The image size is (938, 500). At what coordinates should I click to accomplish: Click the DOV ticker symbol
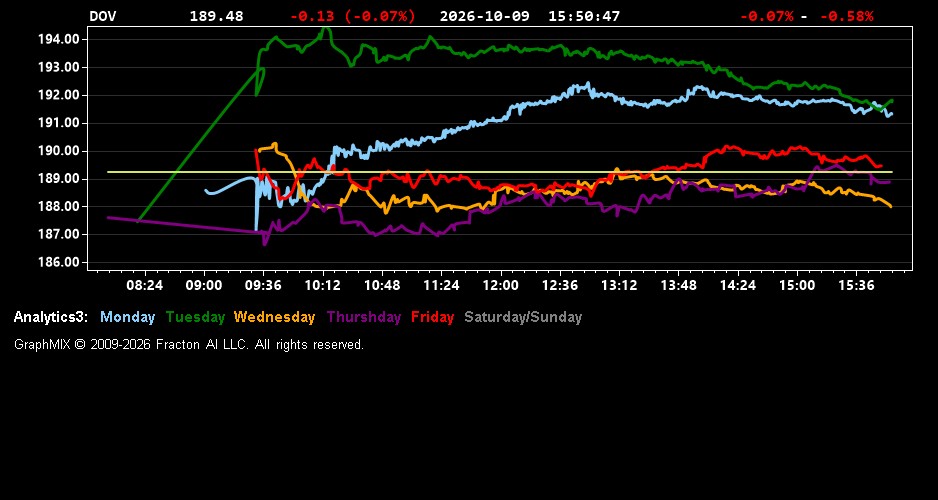[103, 16]
